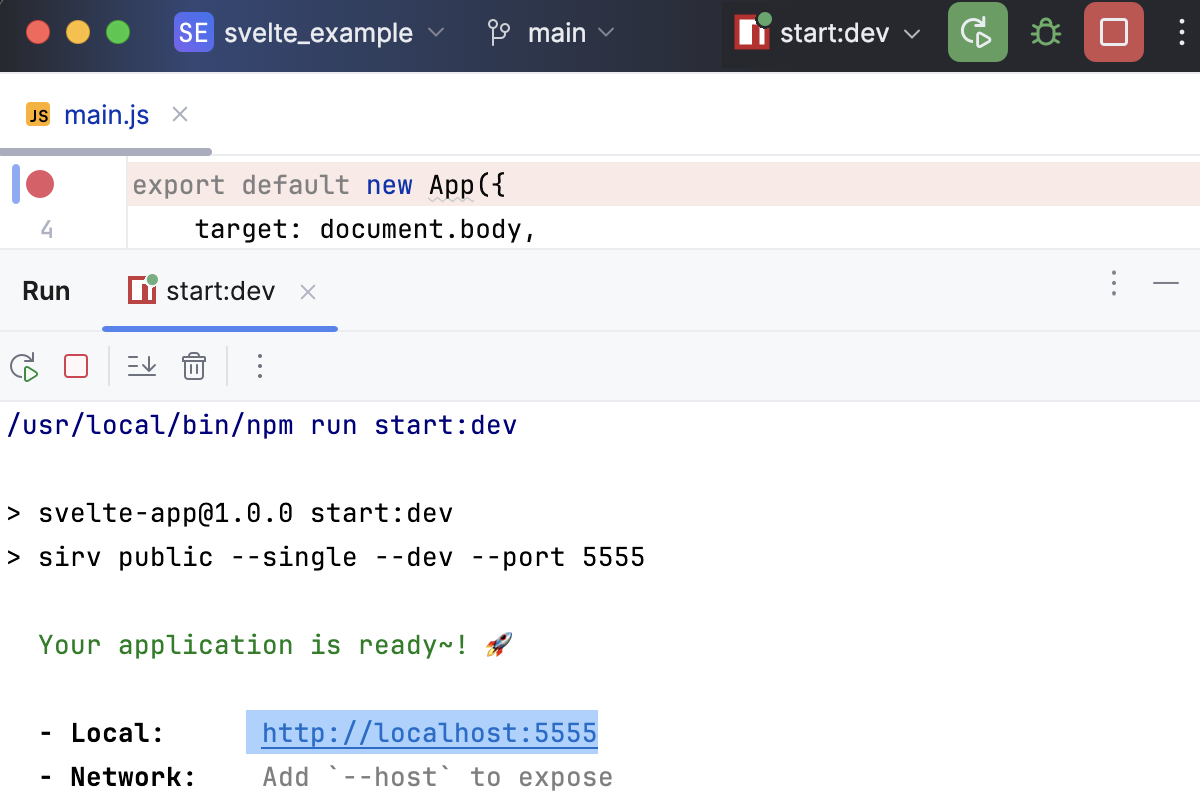Open the localhost:5555 link in the console
The image size is (1200, 800).
point(428,733)
